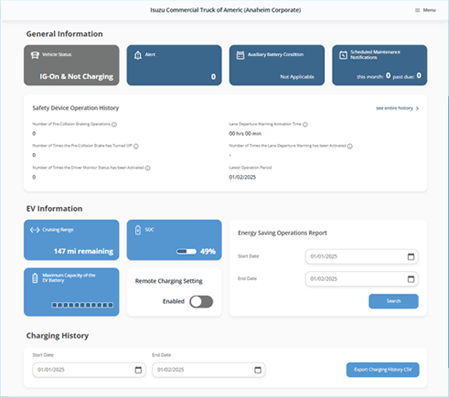Click the Scheduled Maintenance Notifications icon
Viewport: 449px width, 397px height.
point(343,55)
